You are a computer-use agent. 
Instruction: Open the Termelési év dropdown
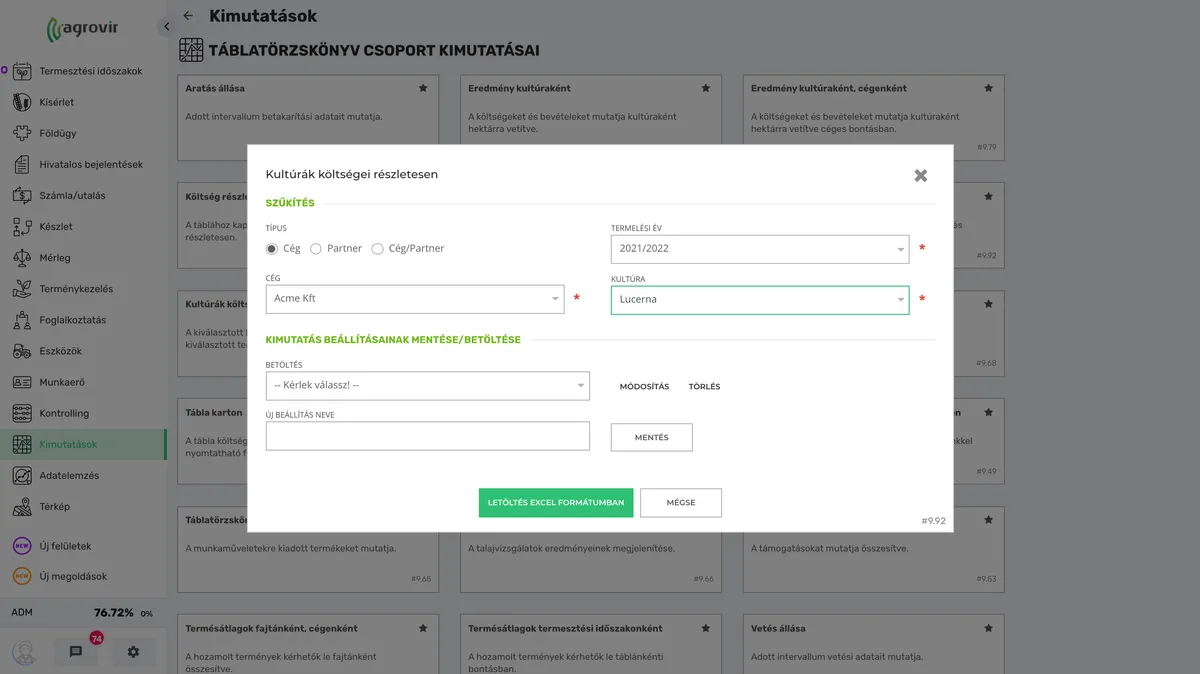click(x=759, y=249)
